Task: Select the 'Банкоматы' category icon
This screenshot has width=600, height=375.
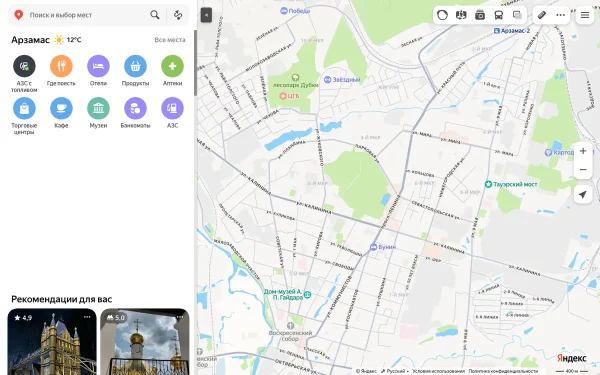Action: [x=135, y=108]
